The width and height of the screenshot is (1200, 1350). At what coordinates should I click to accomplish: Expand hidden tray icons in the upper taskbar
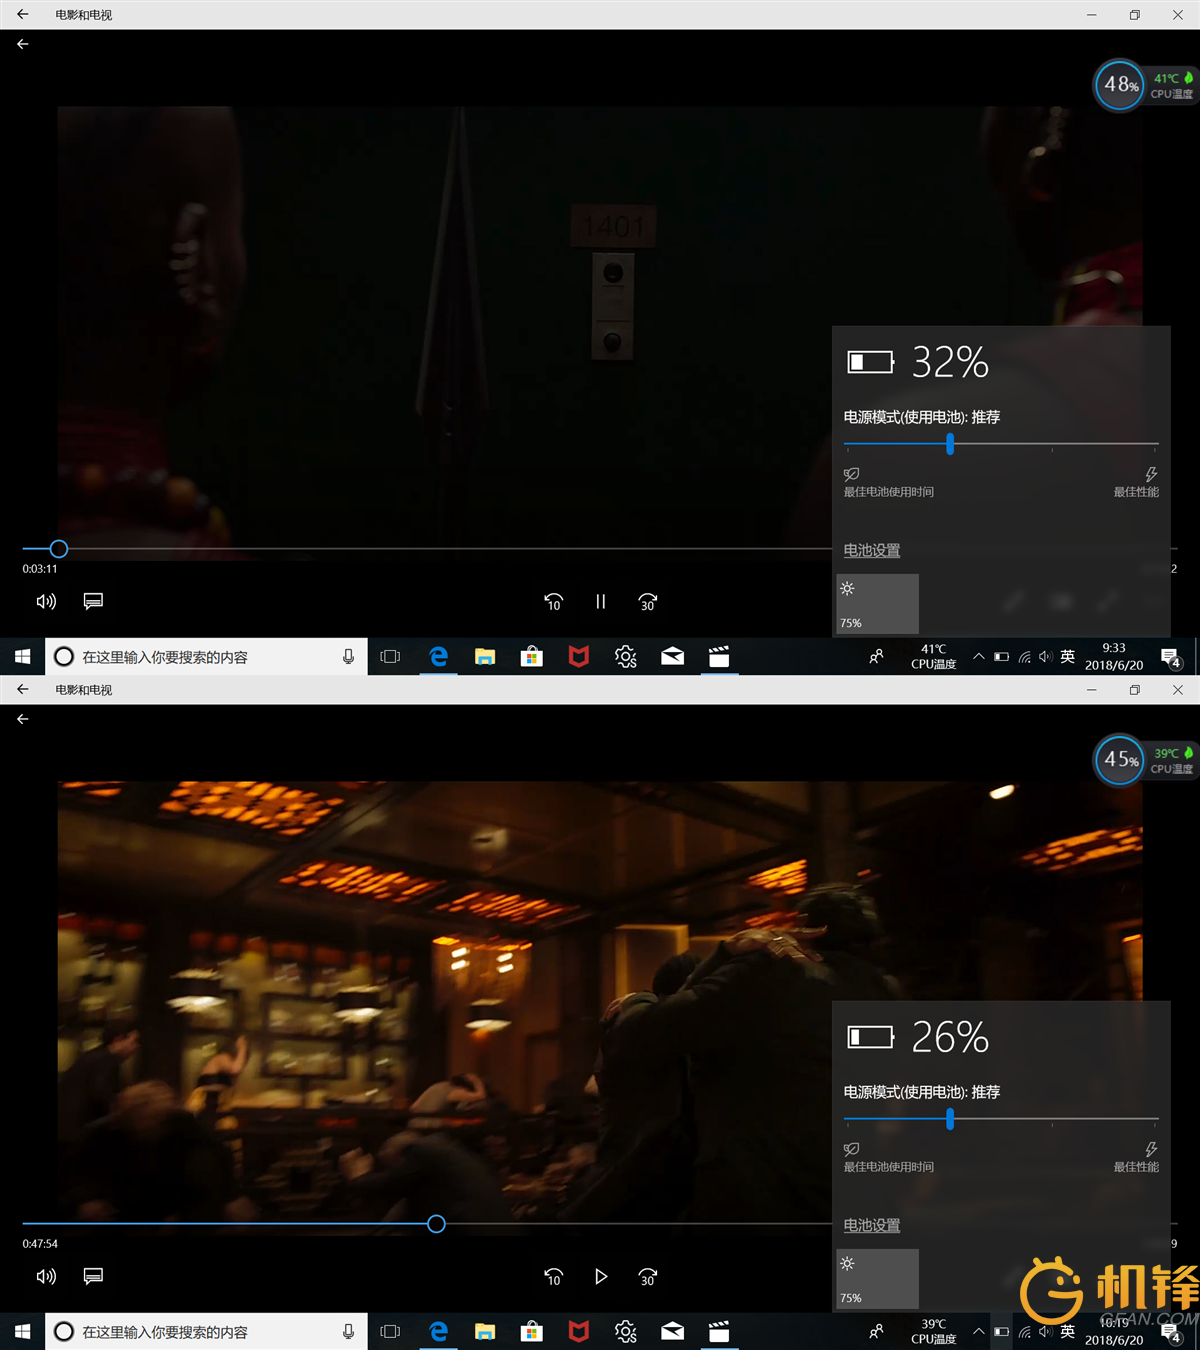(978, 657)
